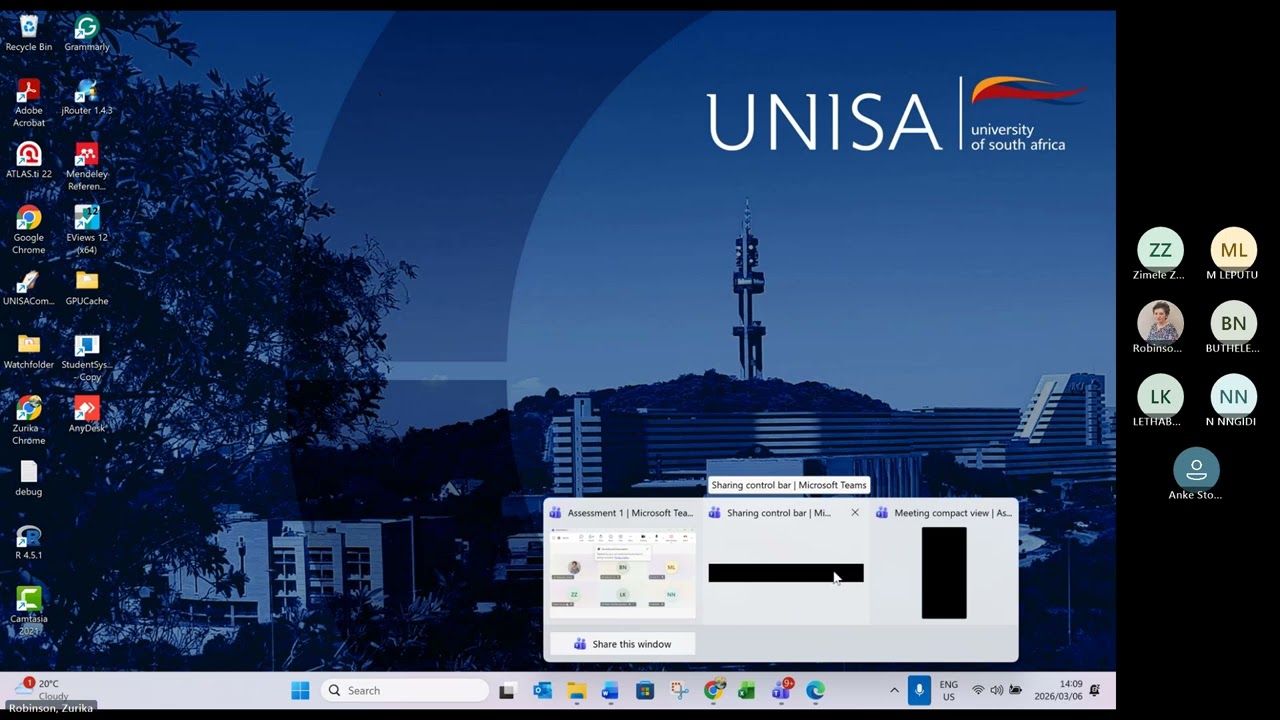The height and width of the screenshot is (720, 1280).
Task: Open Excel from the taskbar
Action: [x=747, y=690]
